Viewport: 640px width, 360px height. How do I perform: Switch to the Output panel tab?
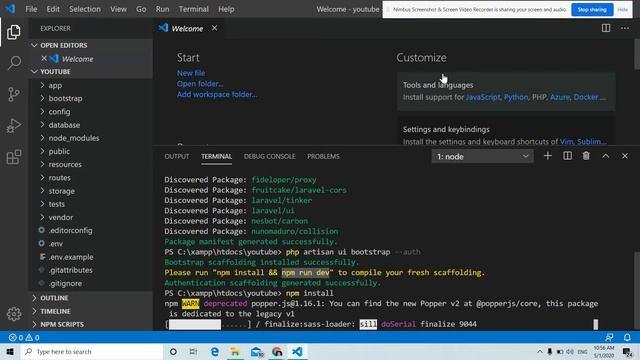point(177,156)
